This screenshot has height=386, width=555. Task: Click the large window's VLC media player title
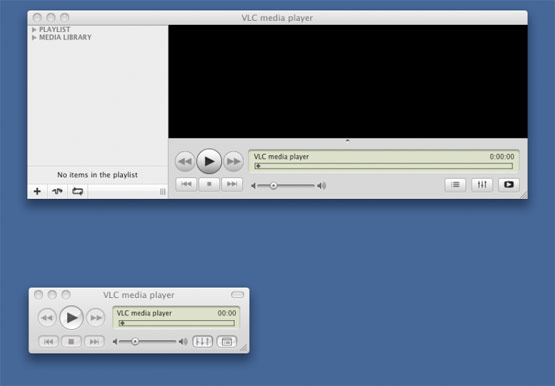tap(277, 18)
